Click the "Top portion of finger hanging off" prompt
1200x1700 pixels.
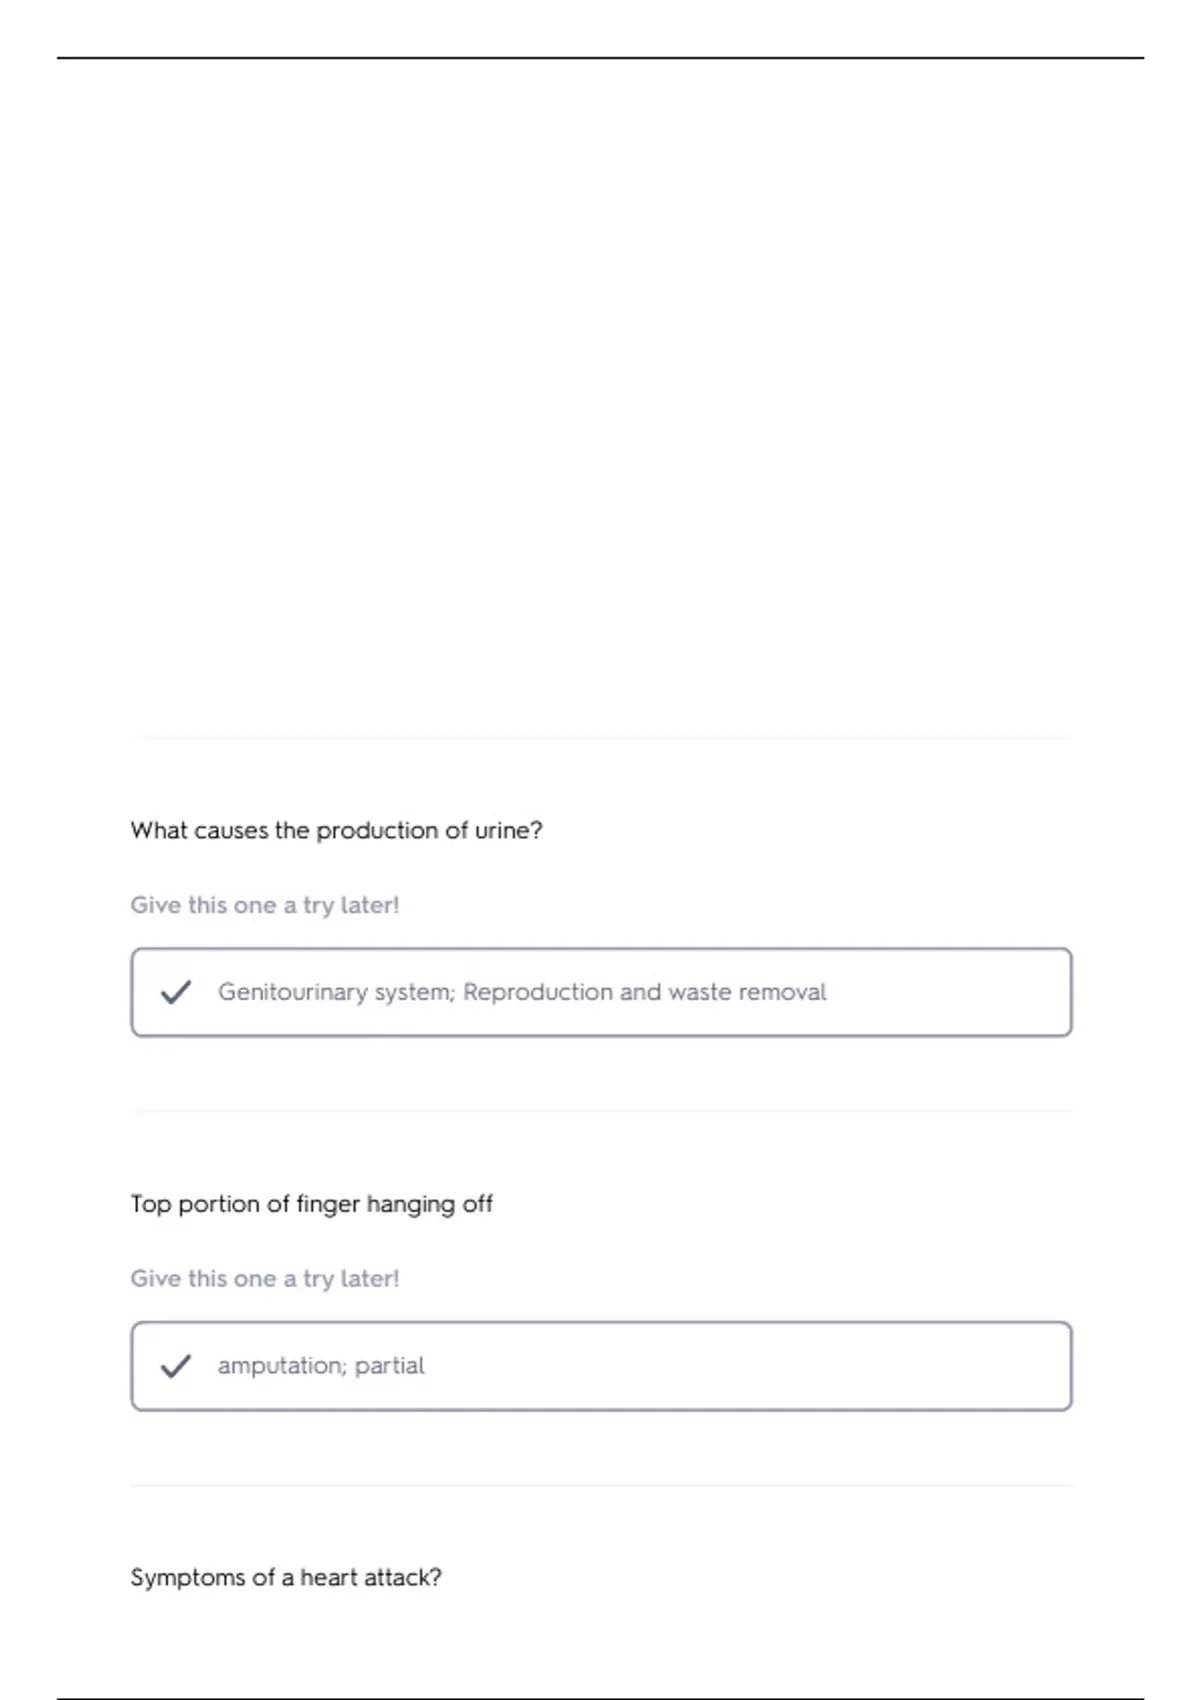[x=311, y=1204]
